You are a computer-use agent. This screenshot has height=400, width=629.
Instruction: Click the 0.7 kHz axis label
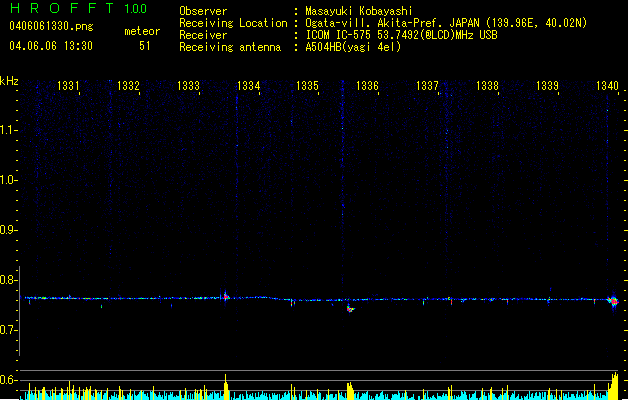tap(8, 330)
